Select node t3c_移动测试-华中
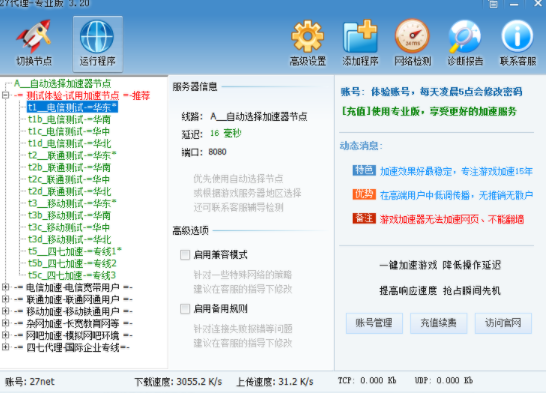Screen dimensions: 546x393 pos(69,227)
